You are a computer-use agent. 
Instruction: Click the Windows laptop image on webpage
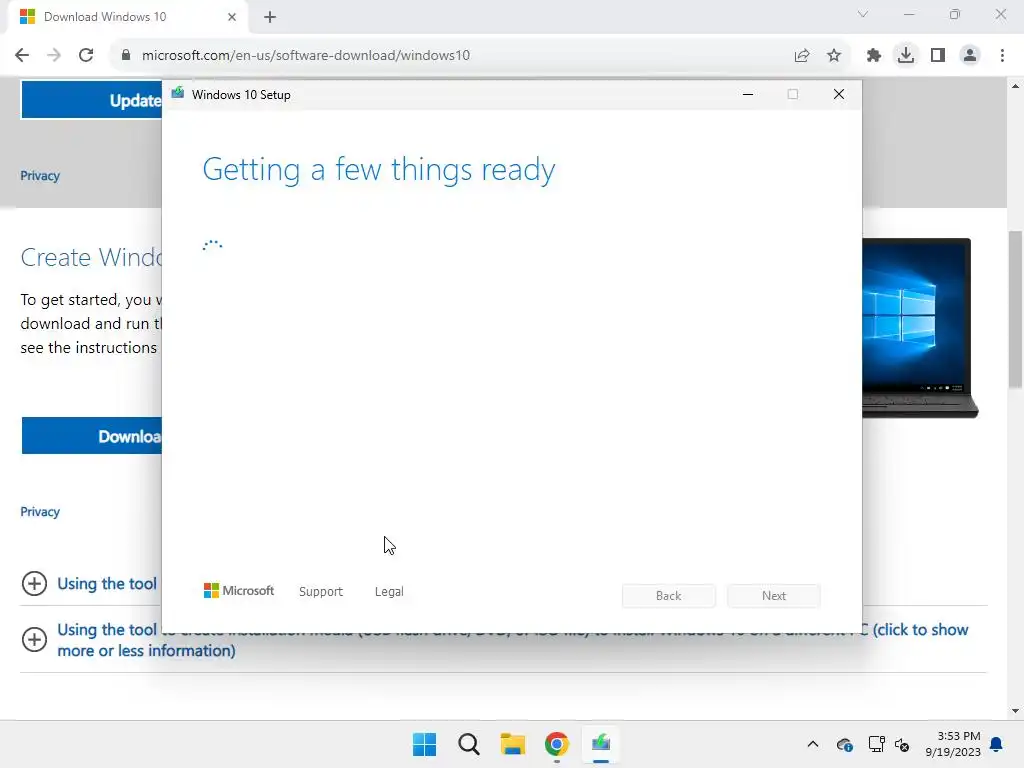(920, 328)
